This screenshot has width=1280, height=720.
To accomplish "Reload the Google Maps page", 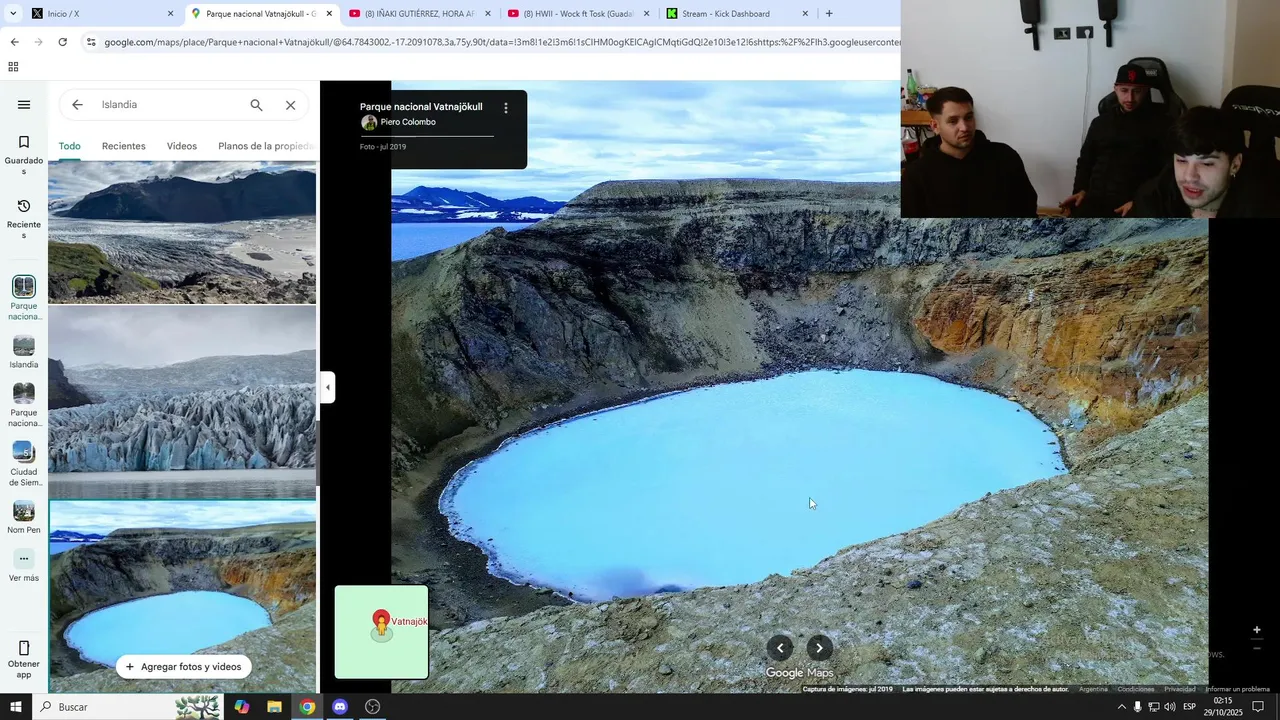I will coord(62,42).
